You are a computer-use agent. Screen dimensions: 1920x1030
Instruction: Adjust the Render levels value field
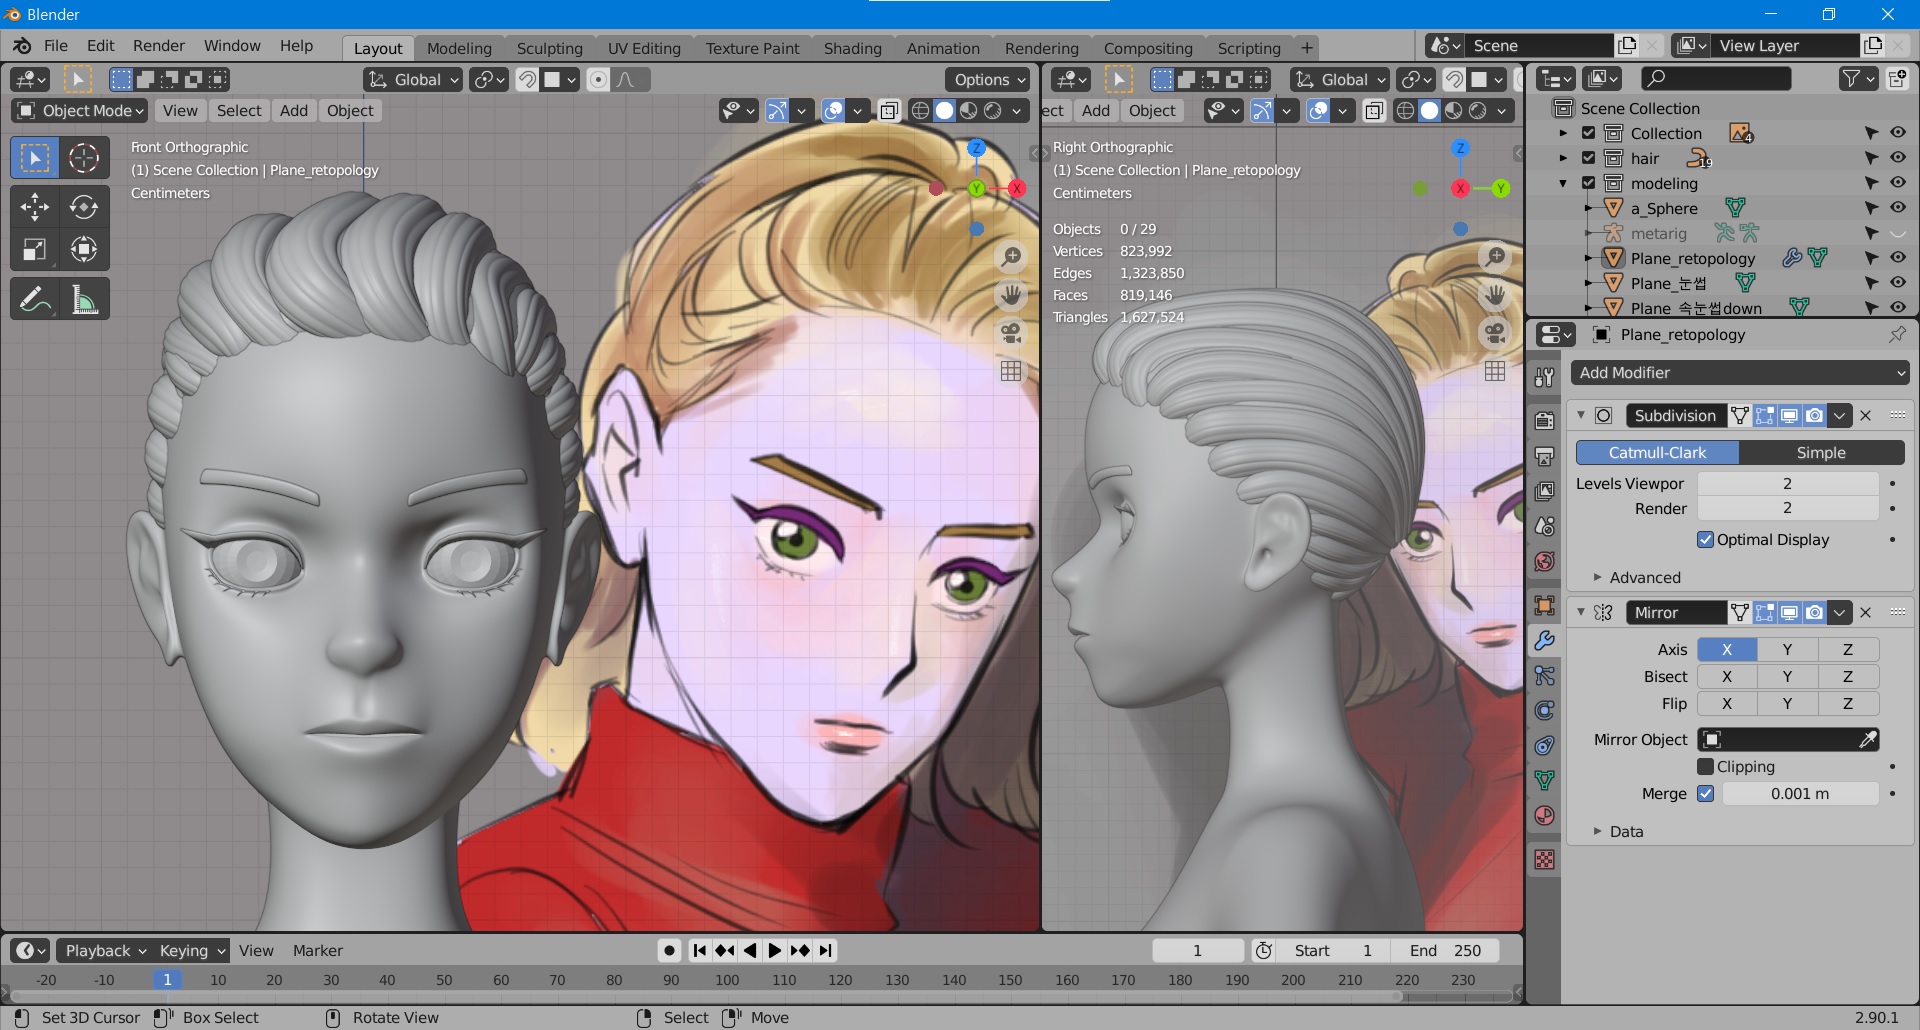click(1788, 509)
